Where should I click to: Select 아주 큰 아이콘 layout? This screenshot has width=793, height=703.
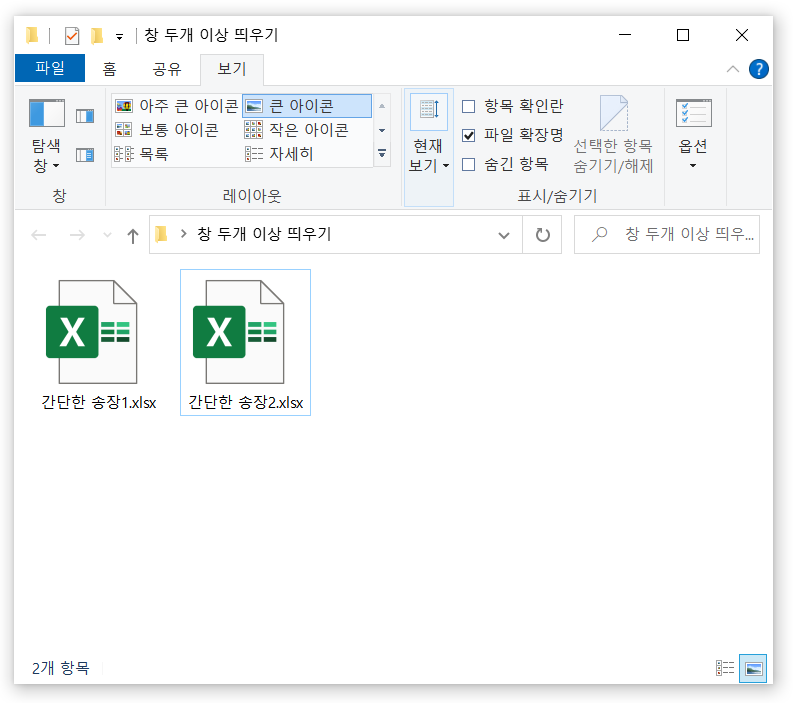pyautogui.click(x=177, y=106)
